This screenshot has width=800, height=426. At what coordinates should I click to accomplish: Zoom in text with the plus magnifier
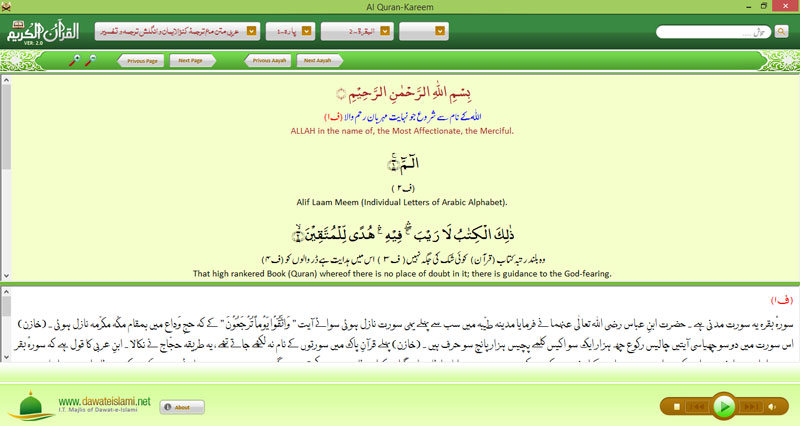(x=74, y=61)
